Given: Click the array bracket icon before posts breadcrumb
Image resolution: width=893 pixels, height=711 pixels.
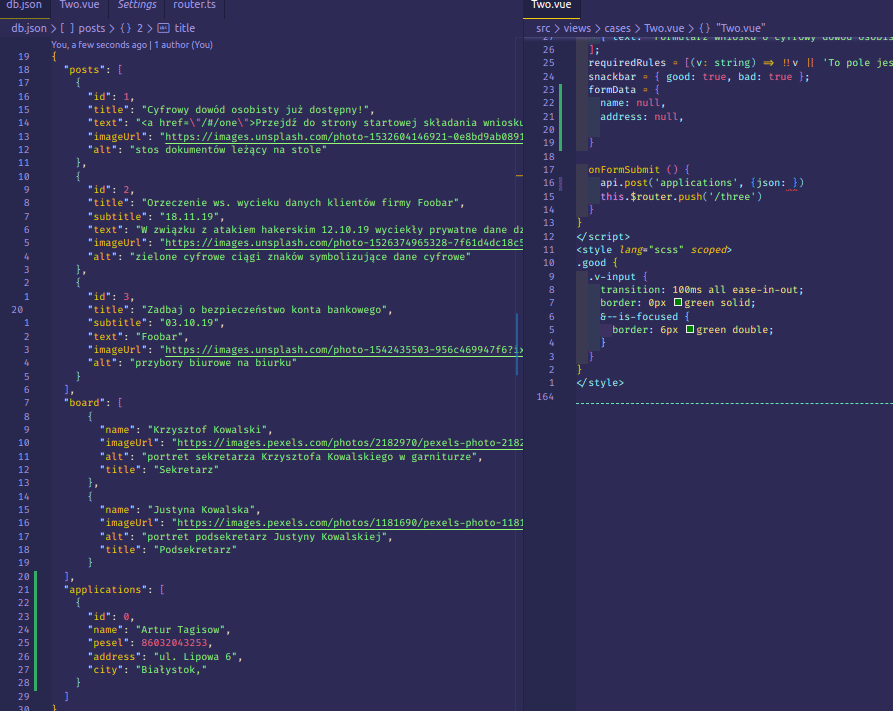Looking at the screenshot, I should tap(67, 28).
